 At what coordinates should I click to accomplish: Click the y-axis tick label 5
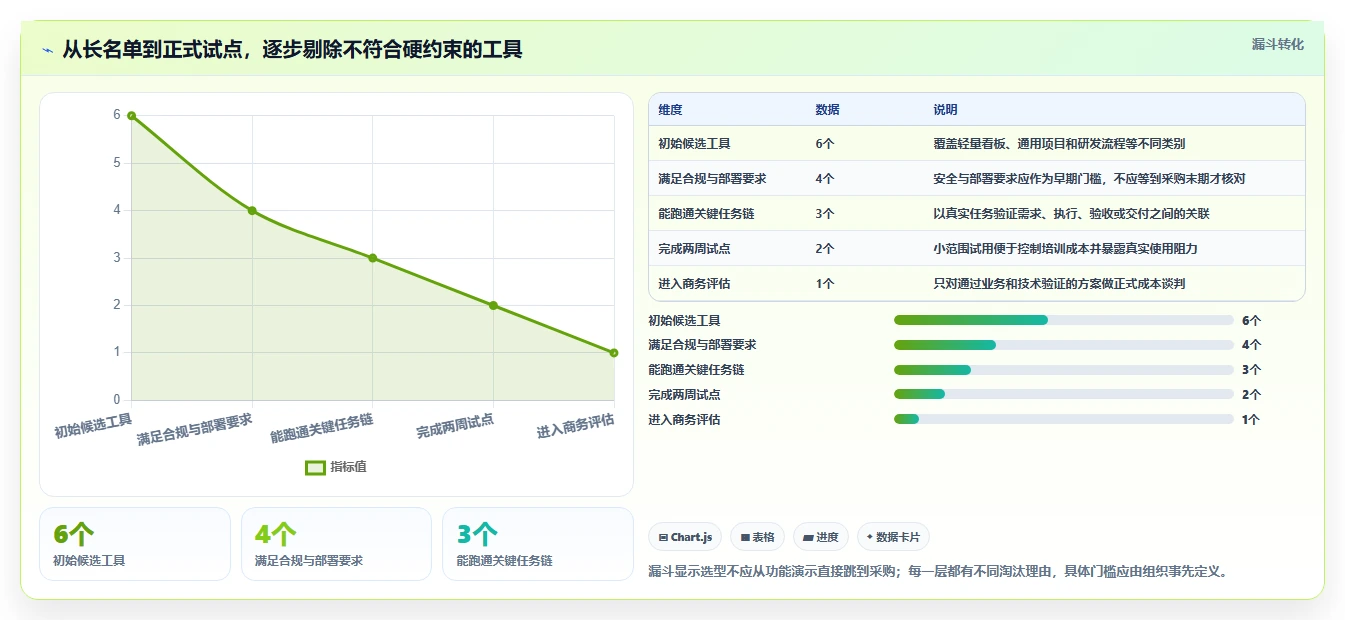[117, 163]
